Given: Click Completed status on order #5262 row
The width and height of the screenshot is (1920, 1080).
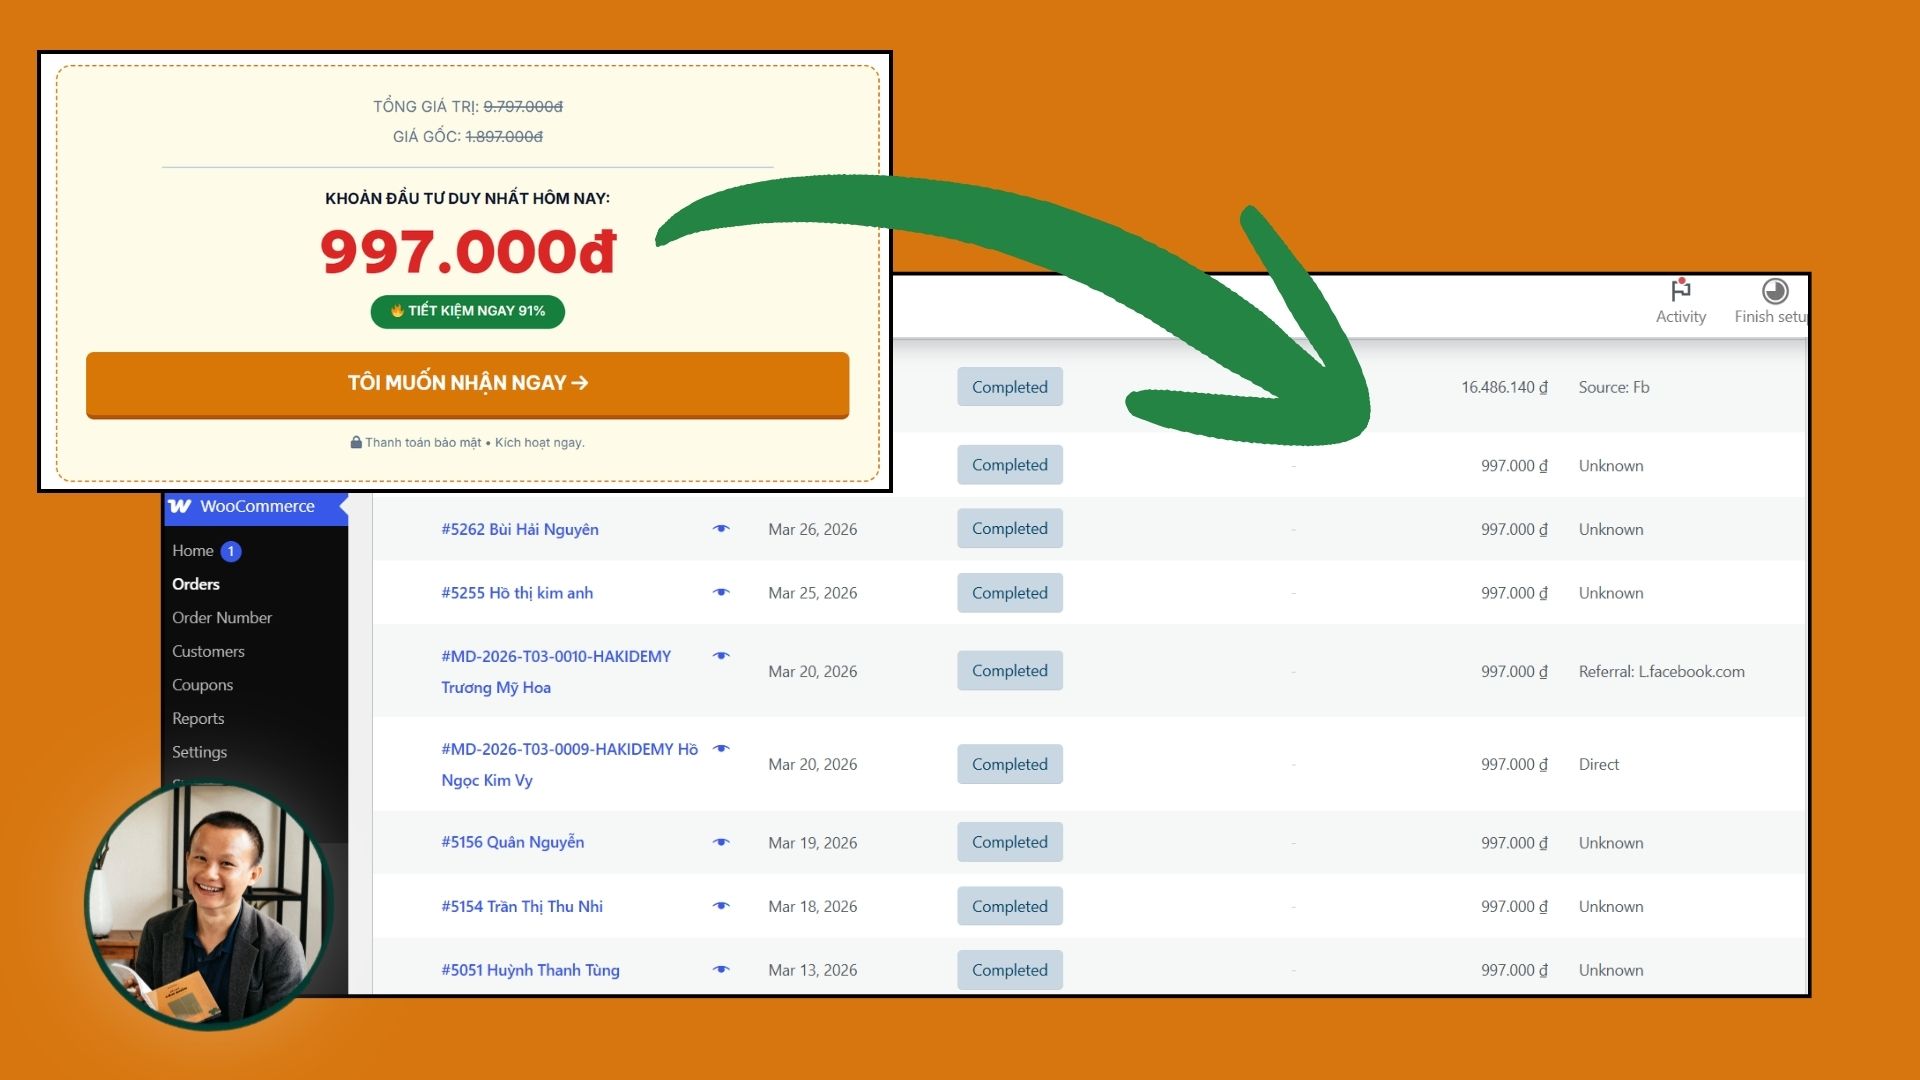Looking at the screenshot, I should pyautogui.click(x=1010, y=529).
